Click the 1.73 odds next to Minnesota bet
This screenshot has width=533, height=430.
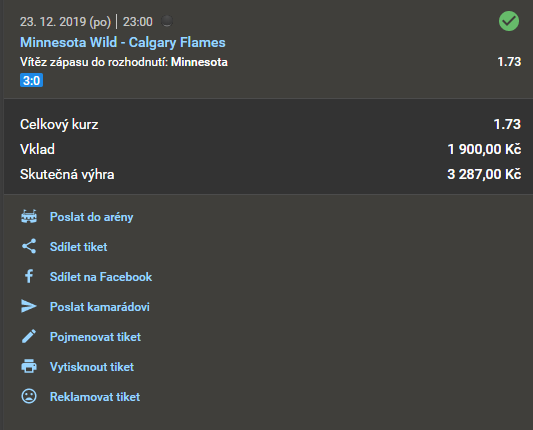click(x=509, y=62)
